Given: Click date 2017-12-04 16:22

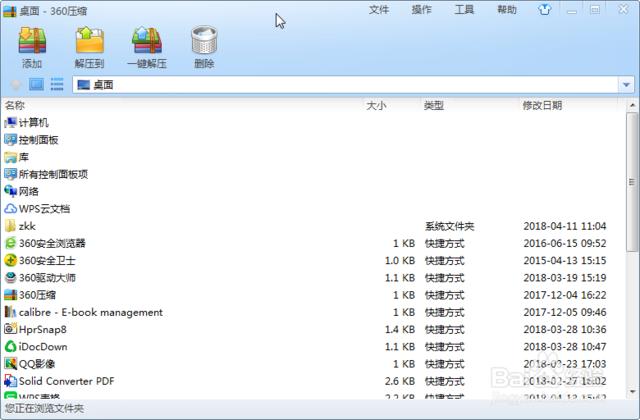Looking at the screenshot, I should click(565, 295).
